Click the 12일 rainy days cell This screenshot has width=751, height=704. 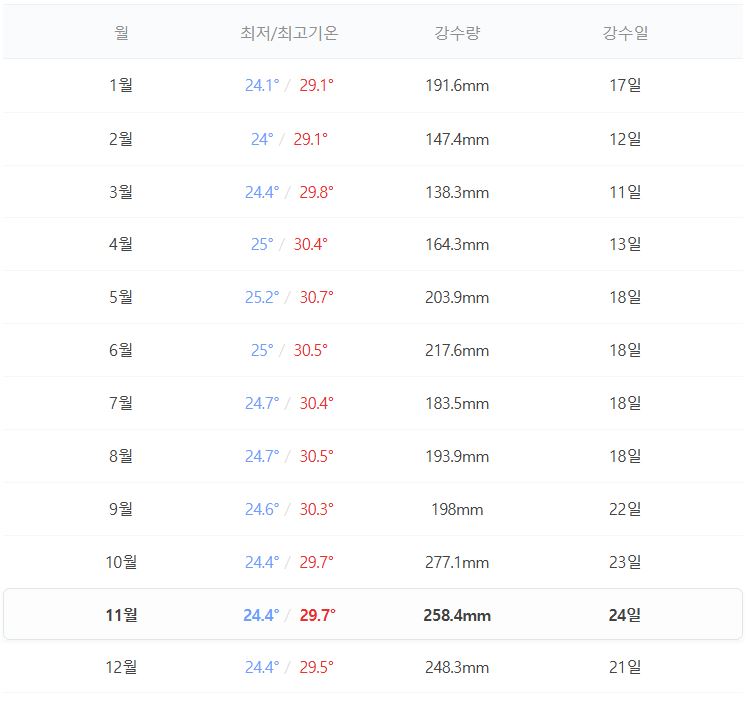pos(625,139)
